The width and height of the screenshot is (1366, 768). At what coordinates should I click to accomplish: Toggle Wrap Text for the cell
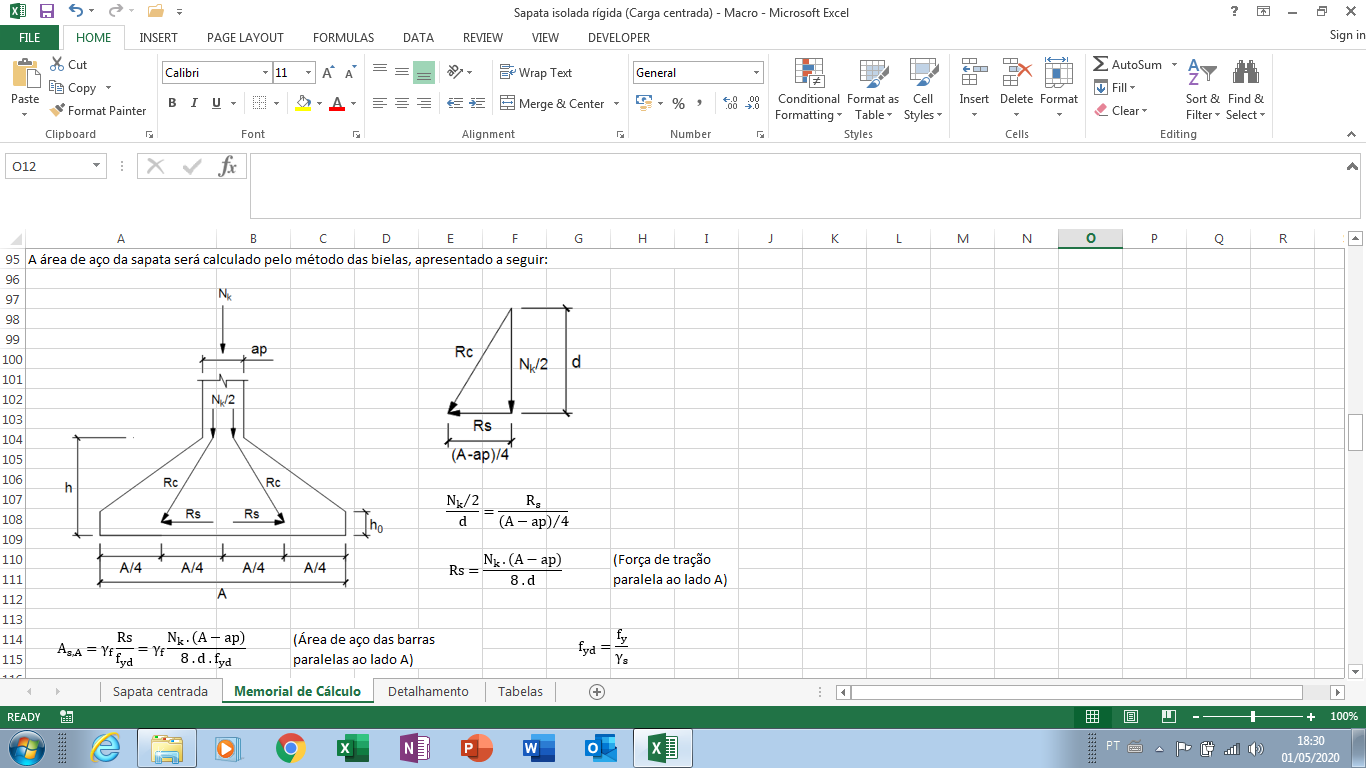[x=536, y=73]
